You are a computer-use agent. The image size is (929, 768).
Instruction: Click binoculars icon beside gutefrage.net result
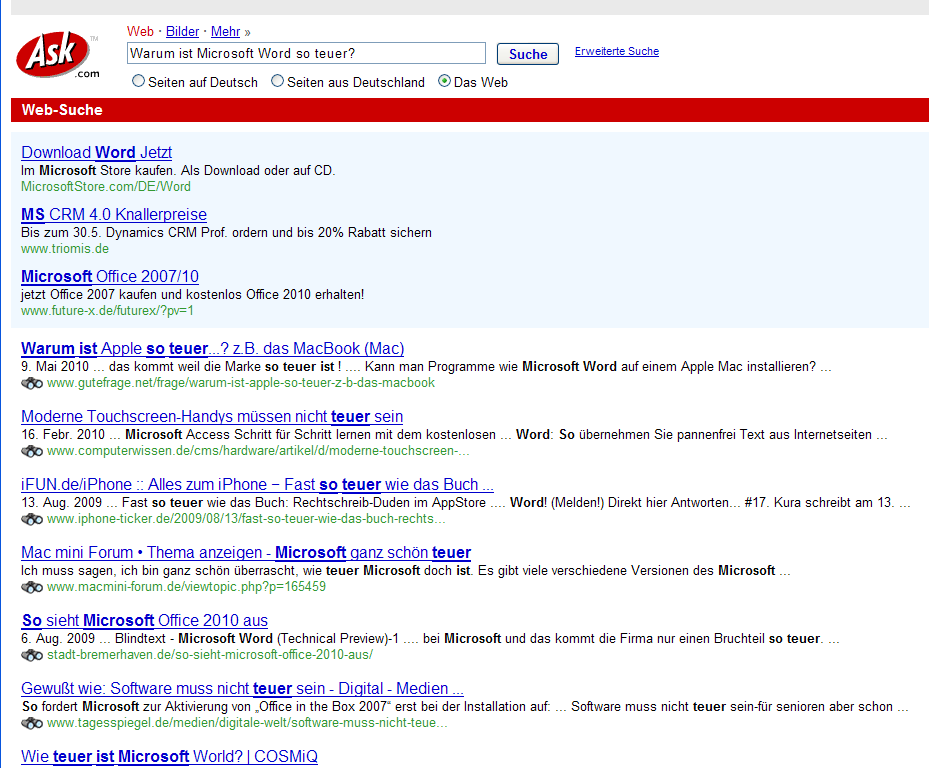[x=32, y=383]
